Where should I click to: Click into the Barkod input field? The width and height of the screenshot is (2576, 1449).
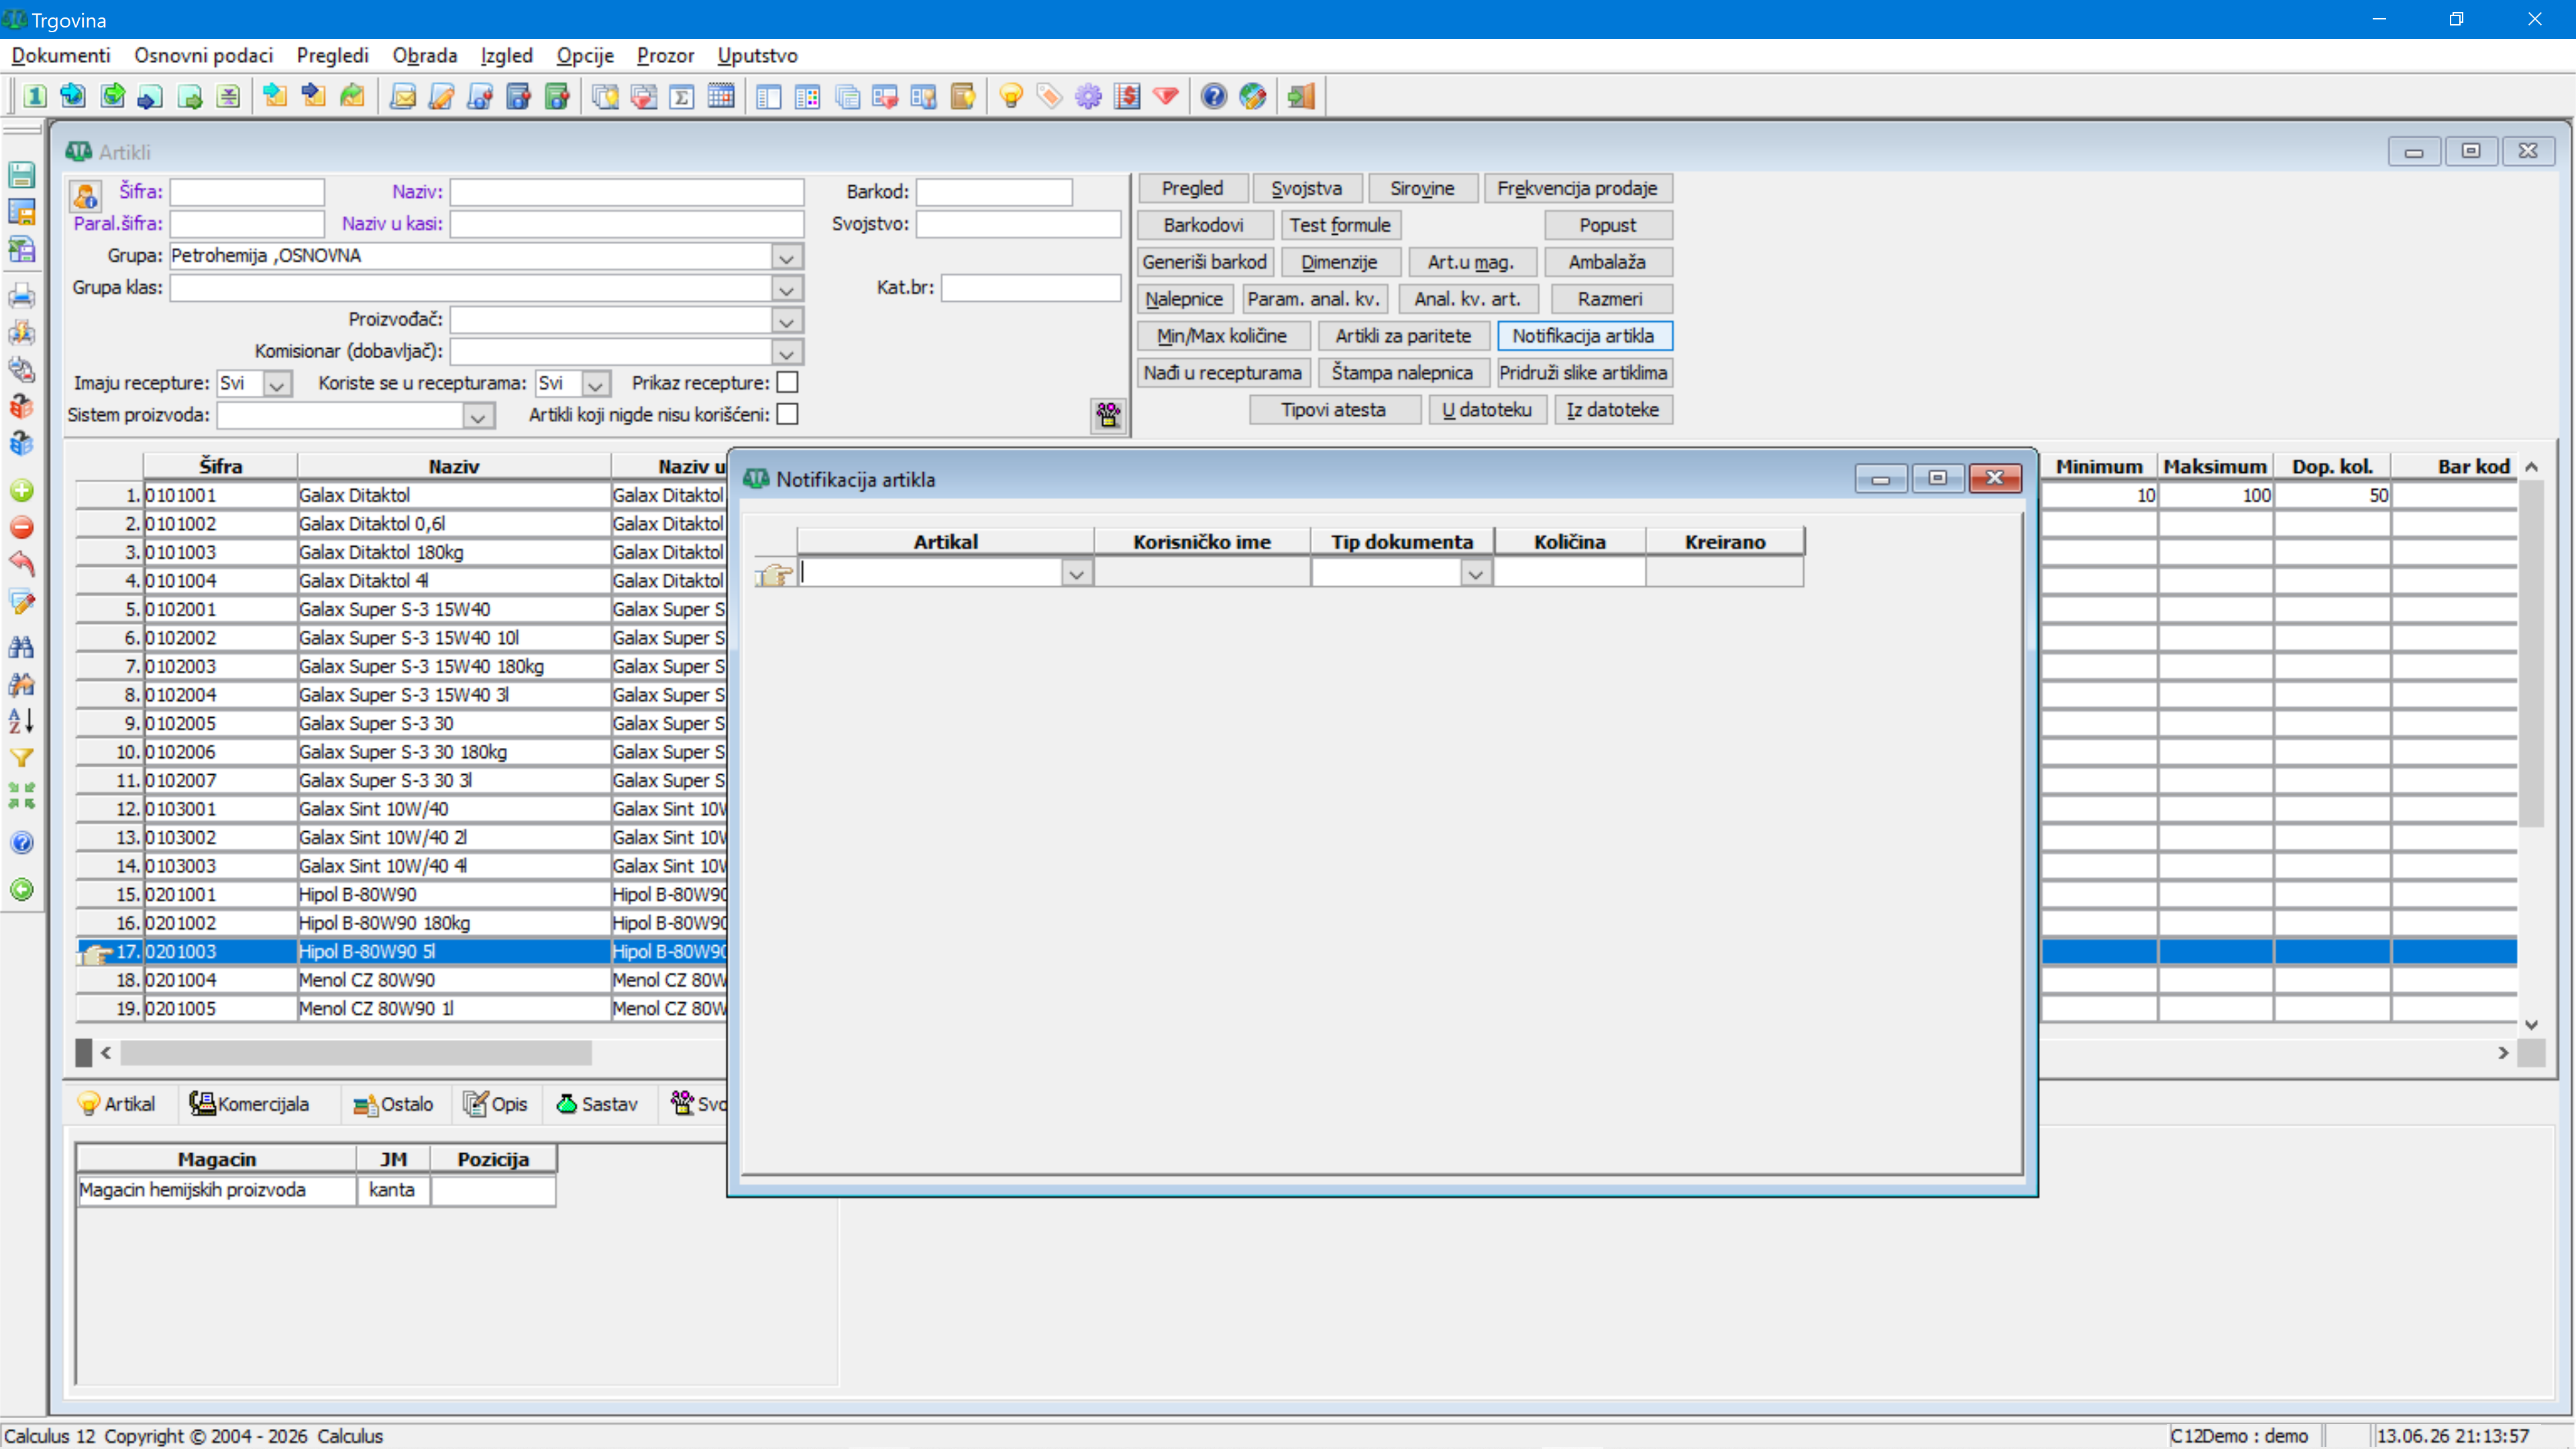pyautogui.click(x=994, y=192)
